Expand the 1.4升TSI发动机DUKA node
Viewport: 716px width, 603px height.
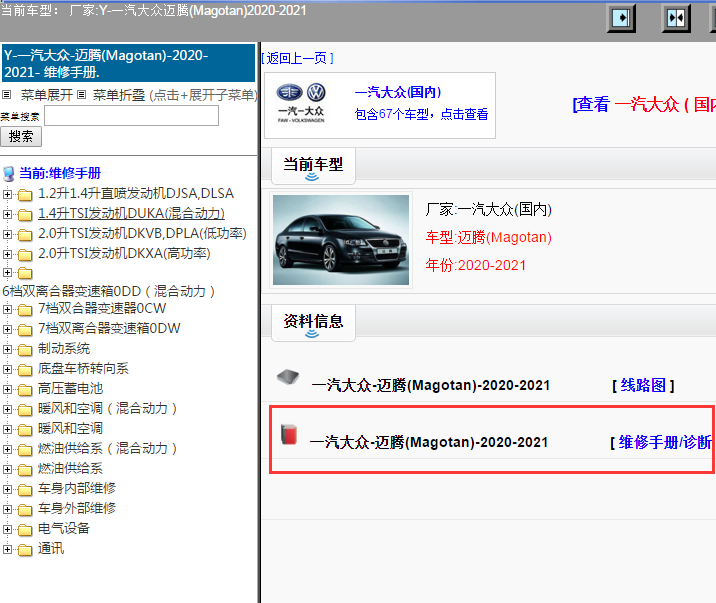7,214
